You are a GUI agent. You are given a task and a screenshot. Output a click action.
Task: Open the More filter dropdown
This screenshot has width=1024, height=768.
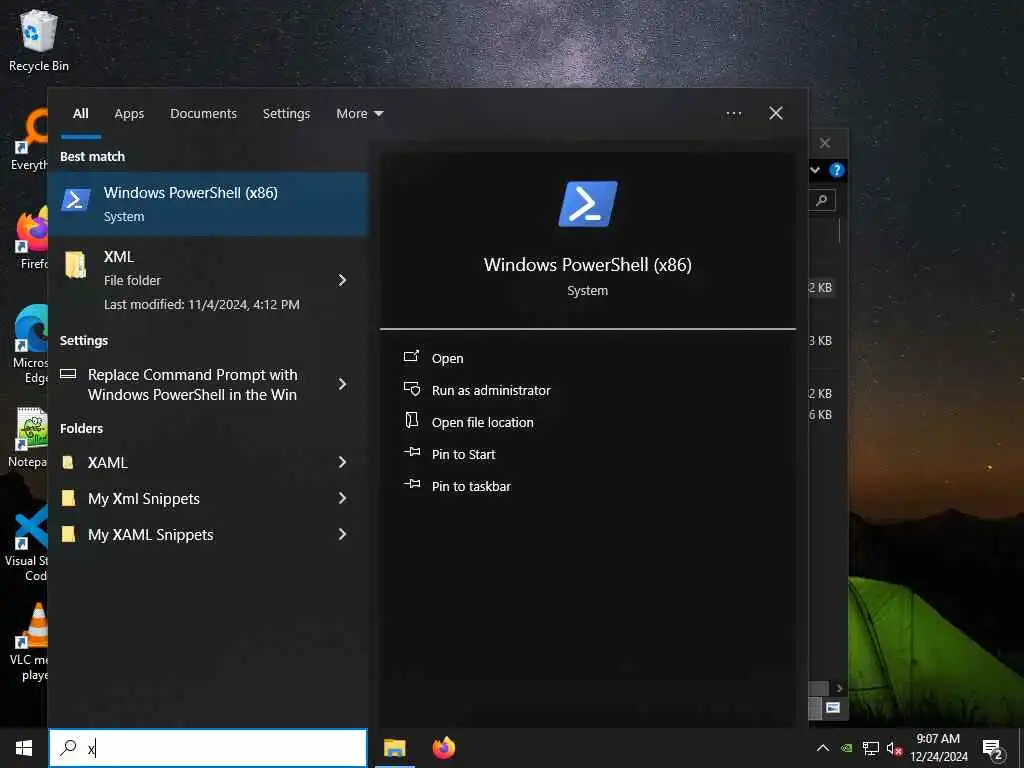(359, 114)
